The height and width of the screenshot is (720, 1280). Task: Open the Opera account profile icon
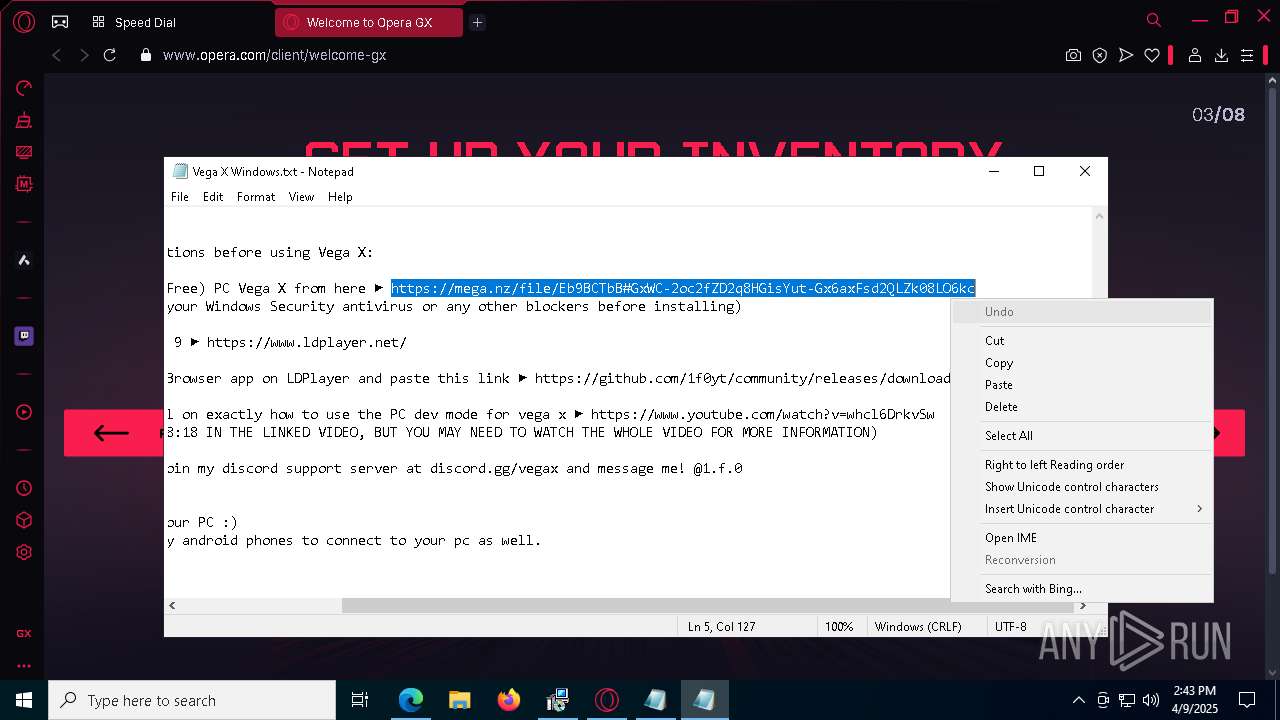pos(1194,55)
